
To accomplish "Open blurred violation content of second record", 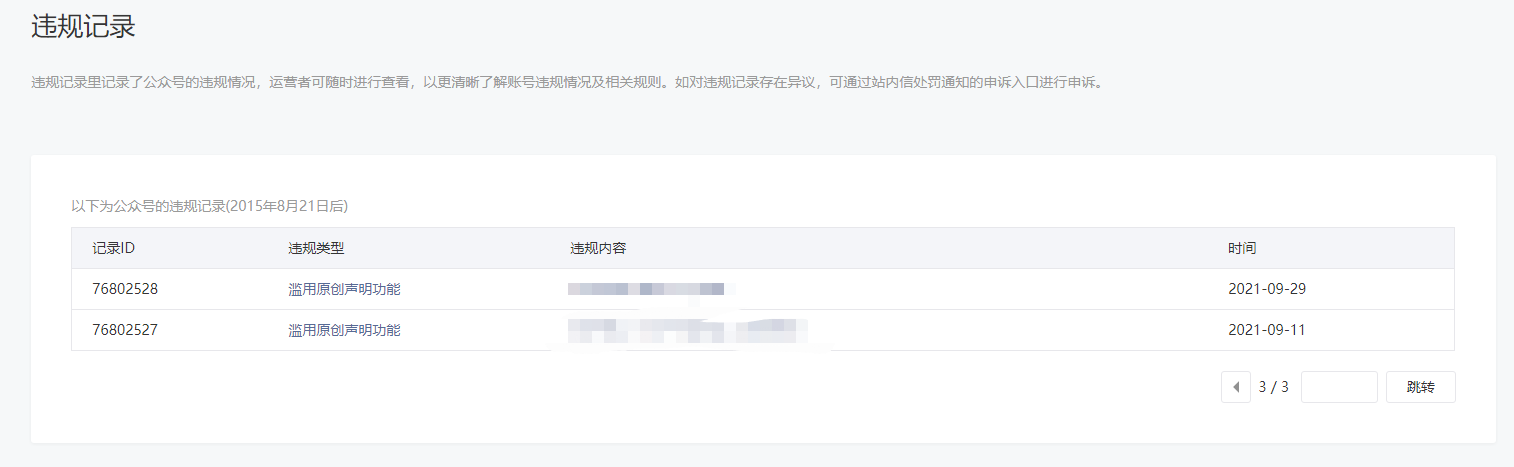I will click(688, 330).
